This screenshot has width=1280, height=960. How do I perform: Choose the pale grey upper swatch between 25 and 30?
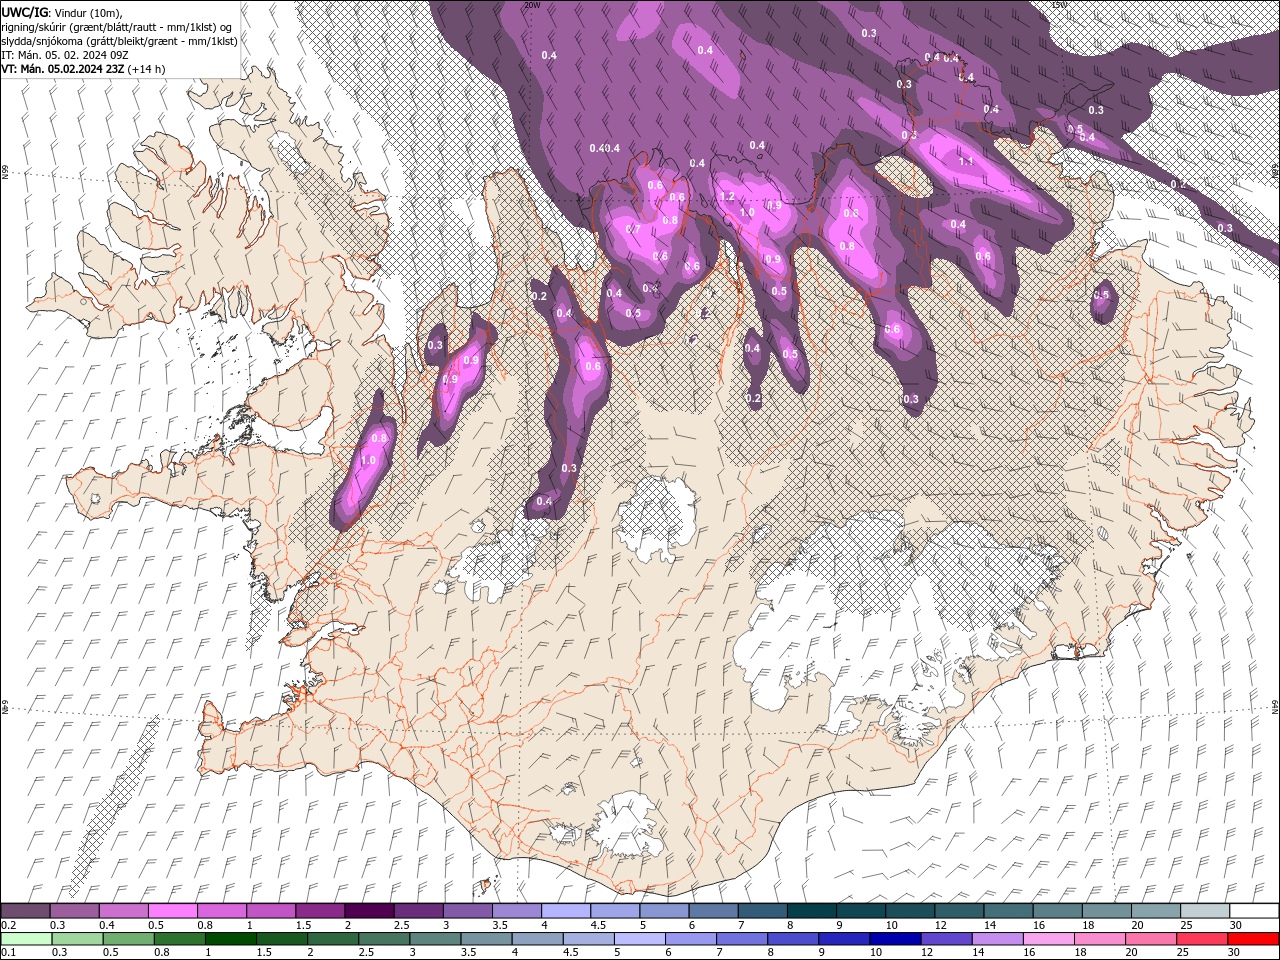tap(1203, 911)
